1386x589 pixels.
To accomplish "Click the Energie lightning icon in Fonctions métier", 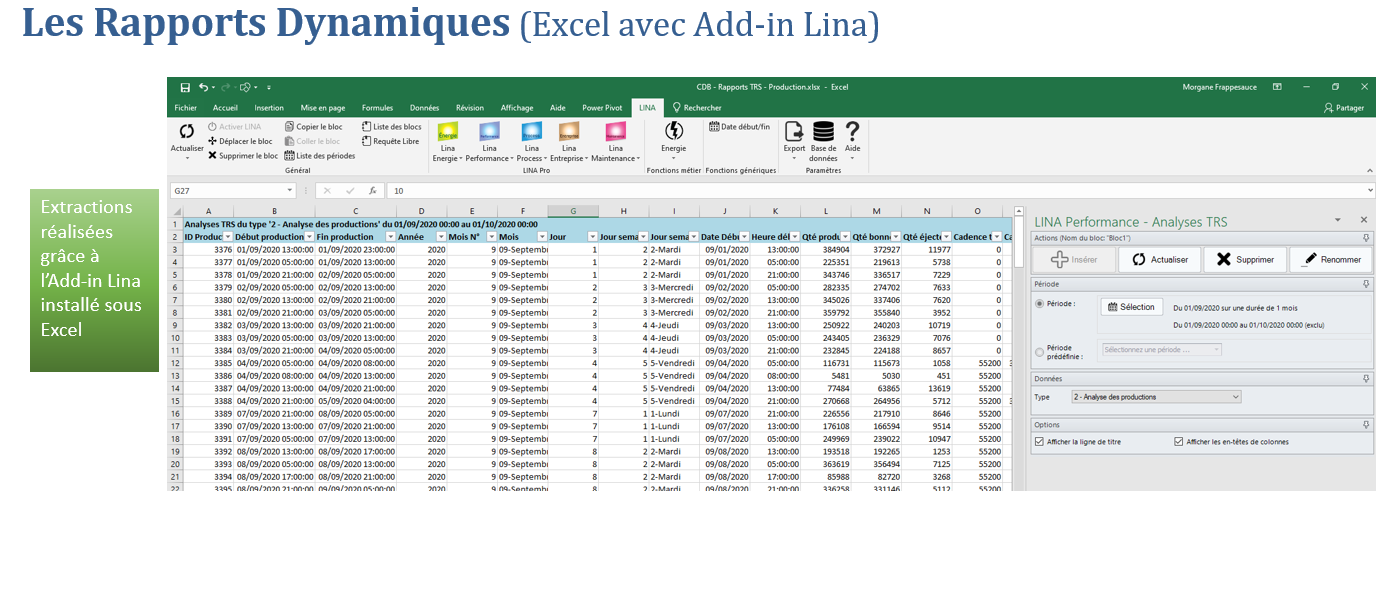I will (674, 131).
